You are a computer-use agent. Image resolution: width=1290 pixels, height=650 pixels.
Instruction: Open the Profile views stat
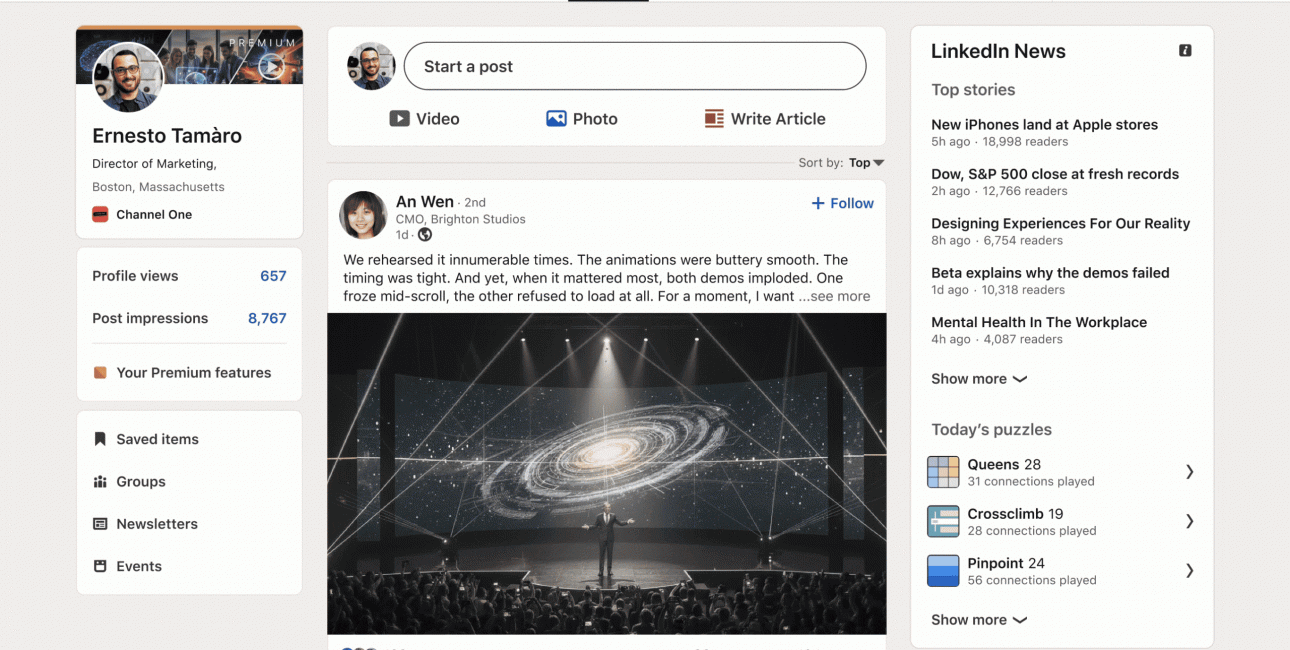(x=189, y=276)
